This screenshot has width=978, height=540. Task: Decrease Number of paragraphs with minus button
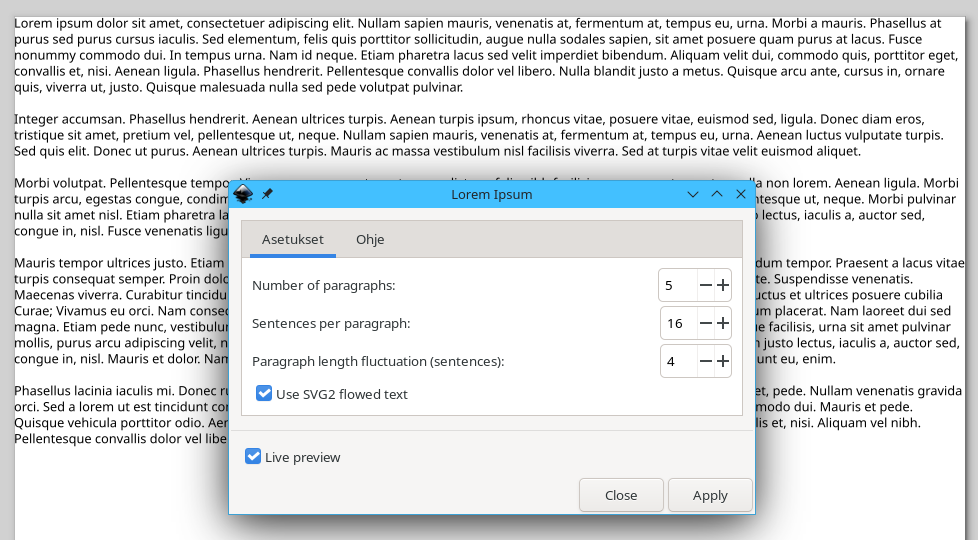coord(705,285)
